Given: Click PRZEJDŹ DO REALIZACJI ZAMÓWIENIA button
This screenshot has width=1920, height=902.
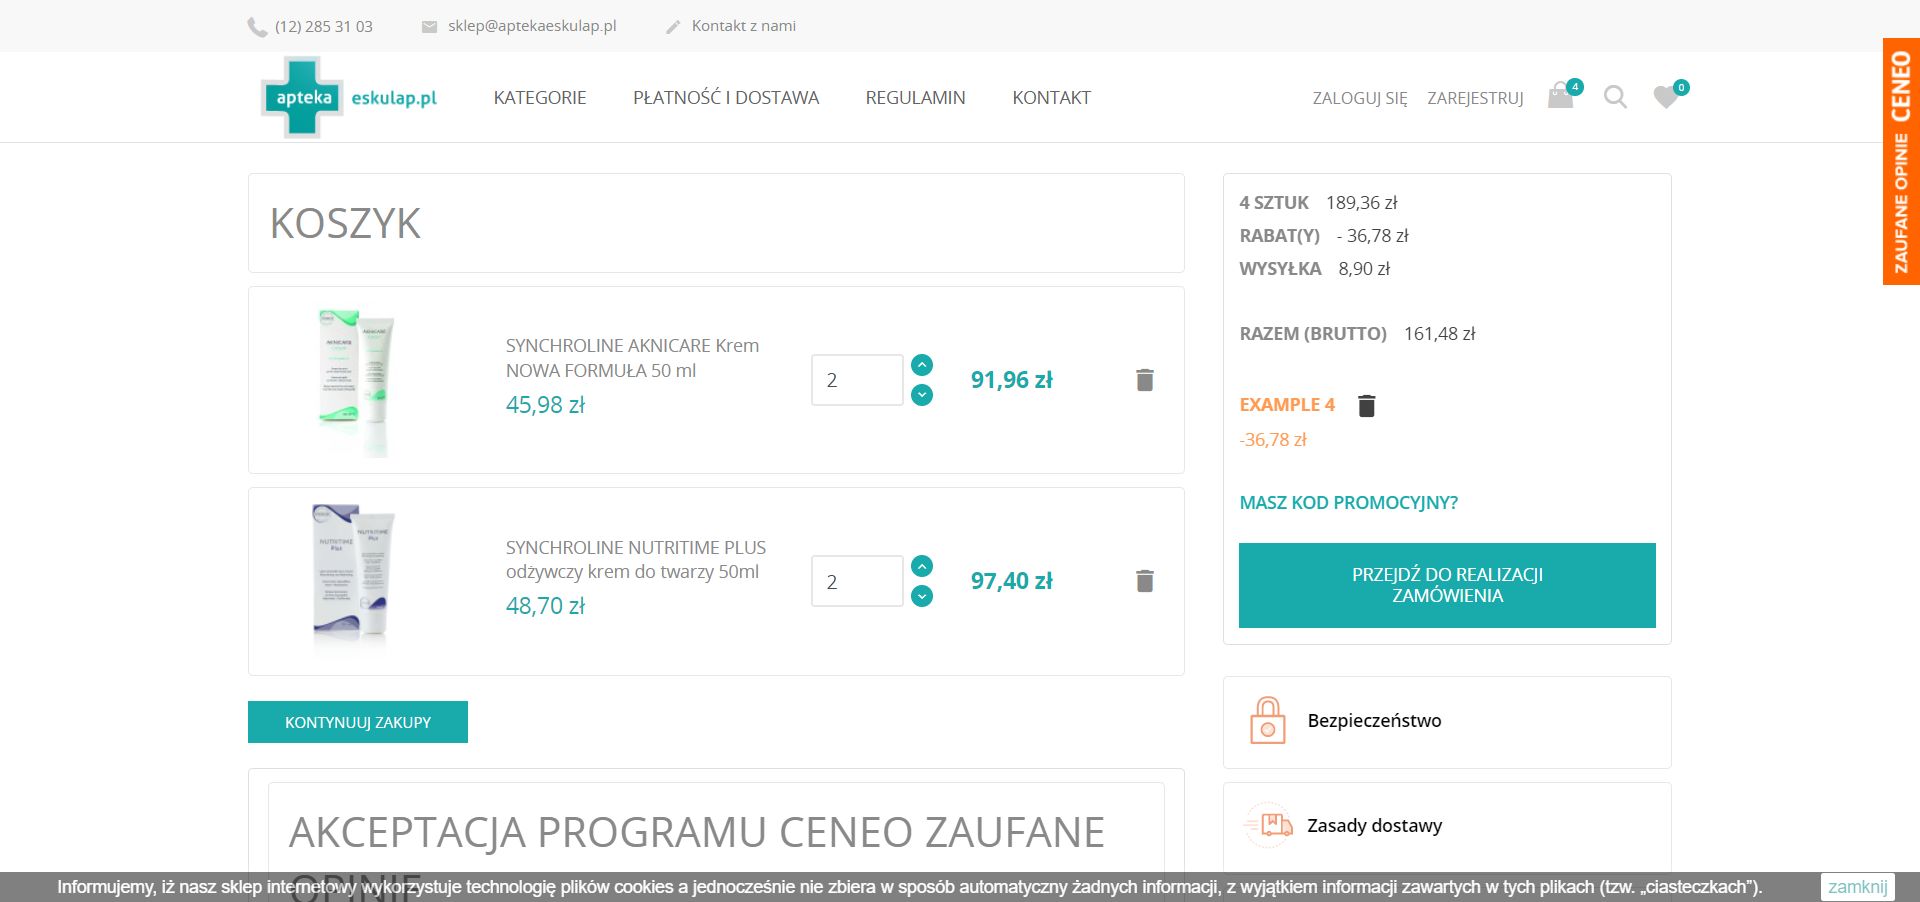Looking at the screenshot, I should [1447, 585].
